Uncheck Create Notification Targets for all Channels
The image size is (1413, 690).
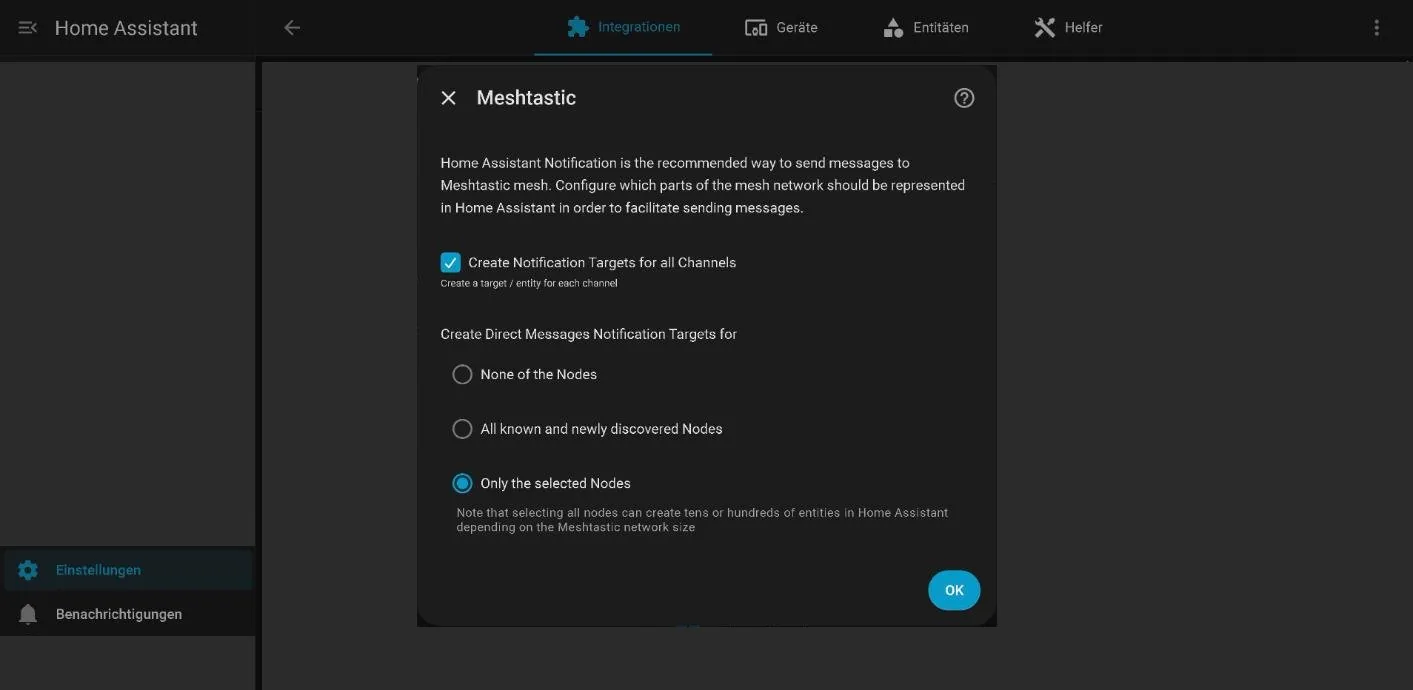(x=451, y=263)
